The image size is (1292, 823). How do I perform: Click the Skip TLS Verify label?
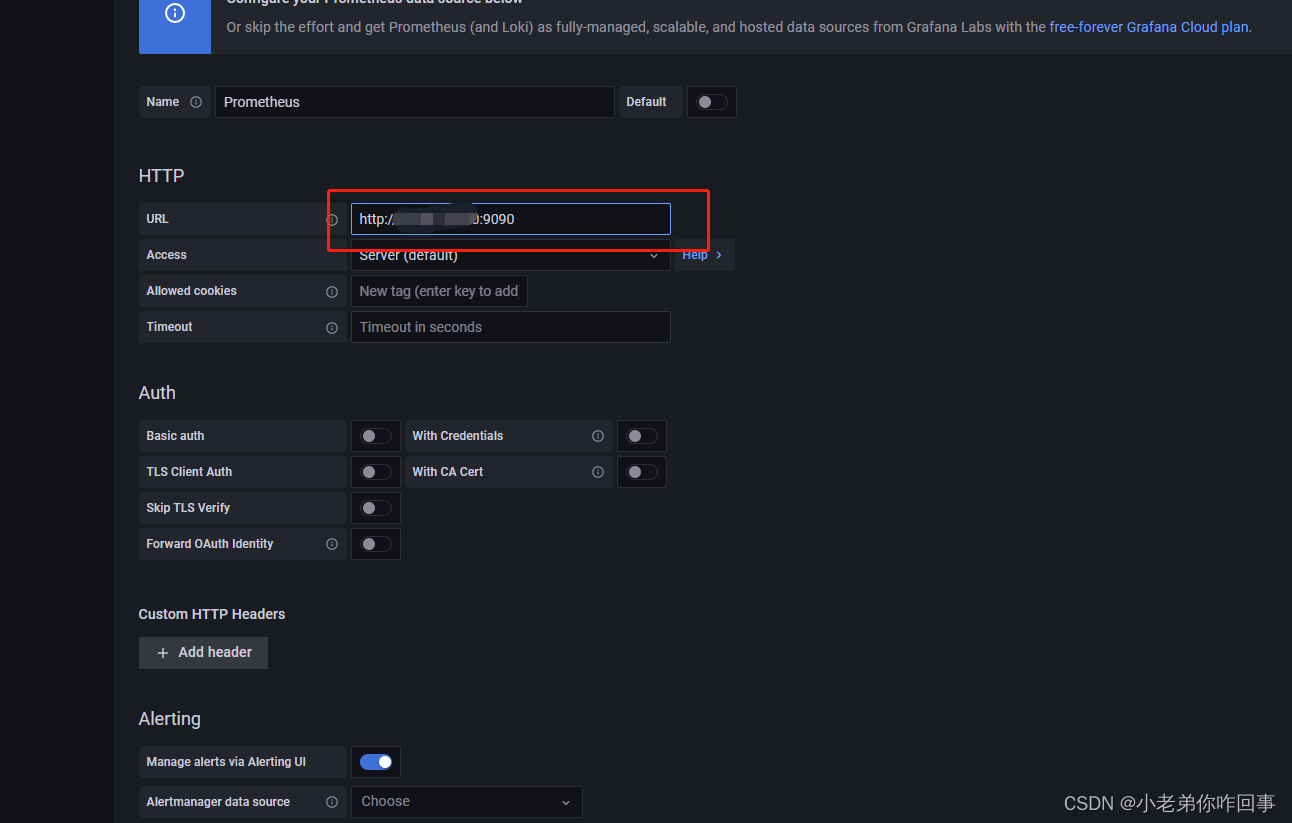188,508
